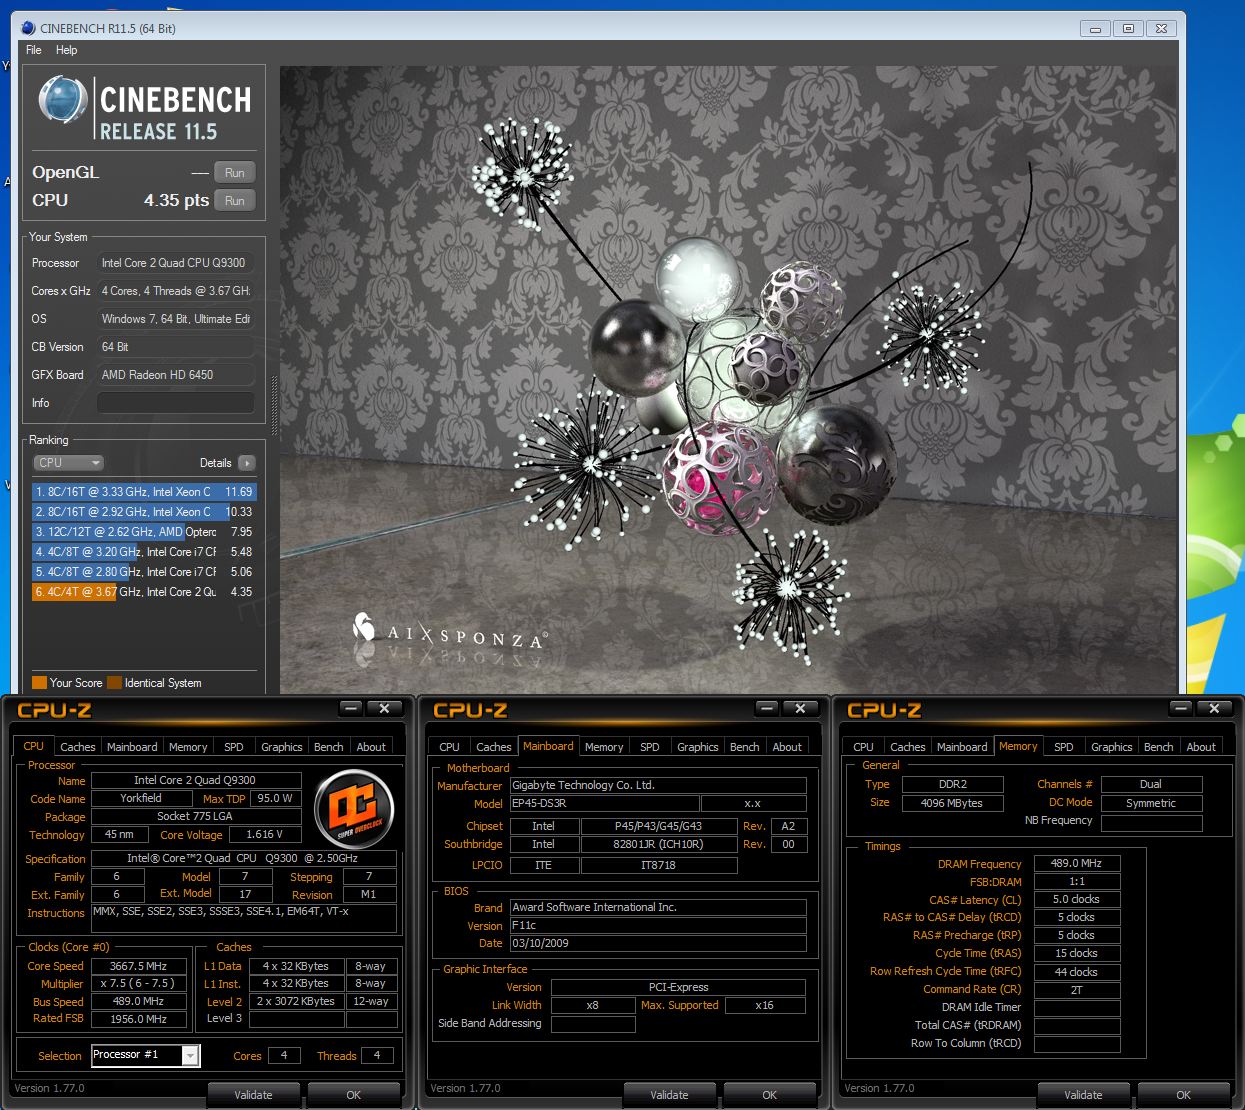Click the Processor field Intel Core 2 Quad Q9300
The height and width of the screenshot is (1110, 1245).
(175, 262)
